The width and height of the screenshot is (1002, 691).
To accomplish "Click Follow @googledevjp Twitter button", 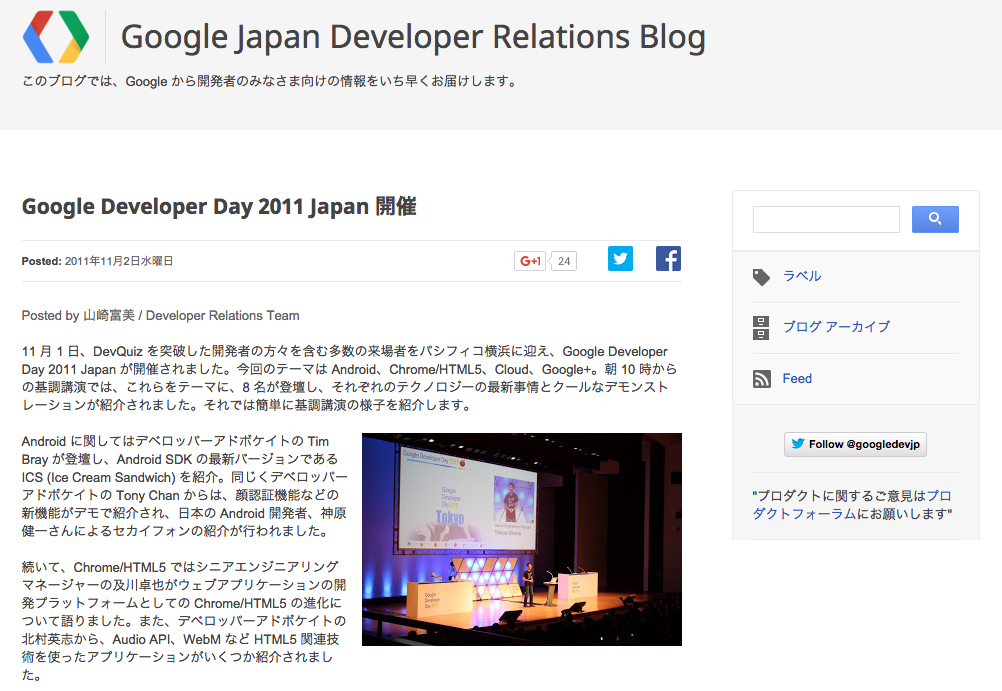I will 855,444.
